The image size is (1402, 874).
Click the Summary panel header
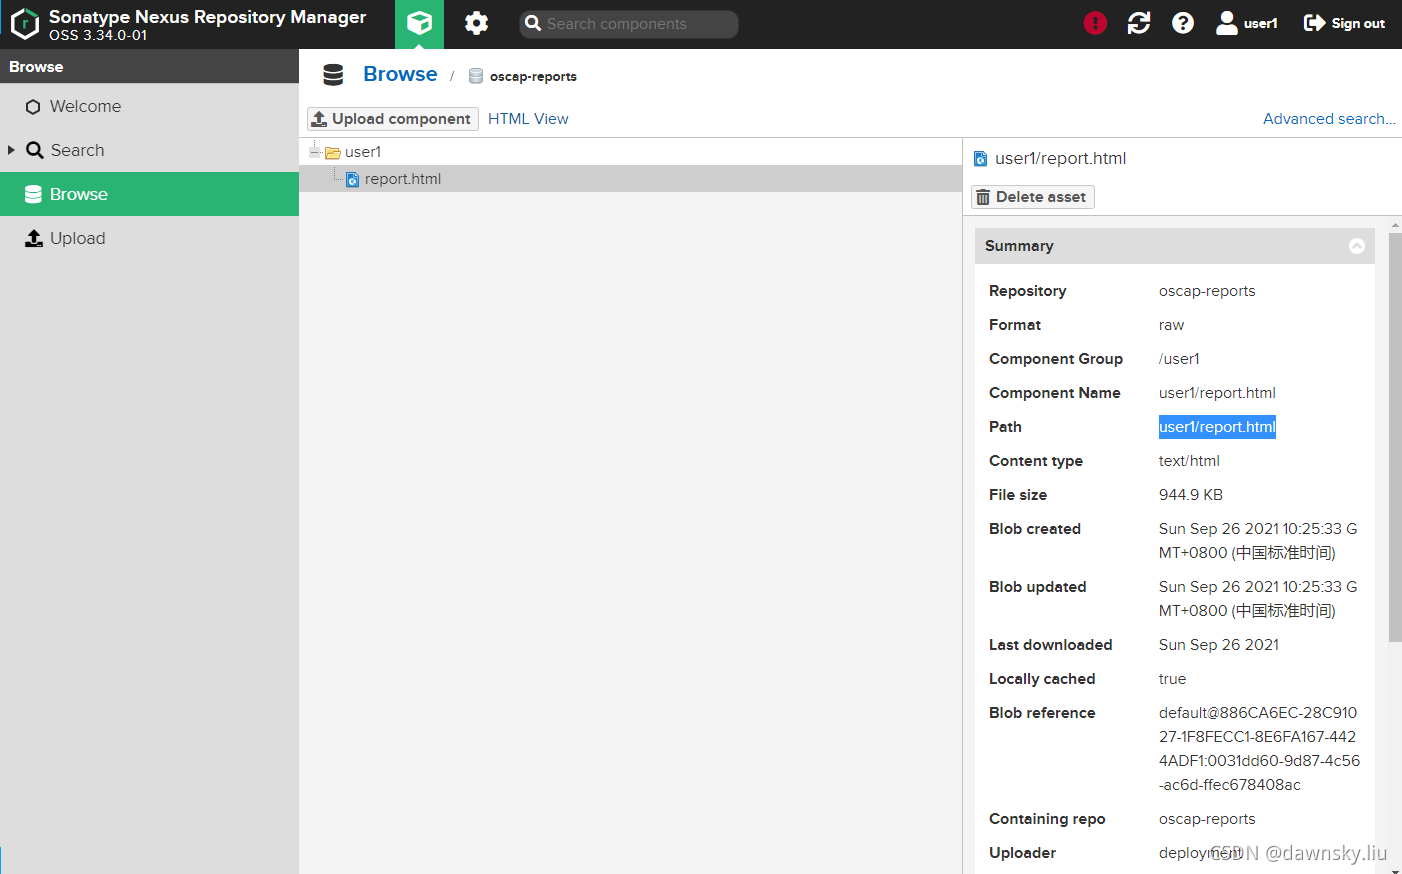point(1175,246)
